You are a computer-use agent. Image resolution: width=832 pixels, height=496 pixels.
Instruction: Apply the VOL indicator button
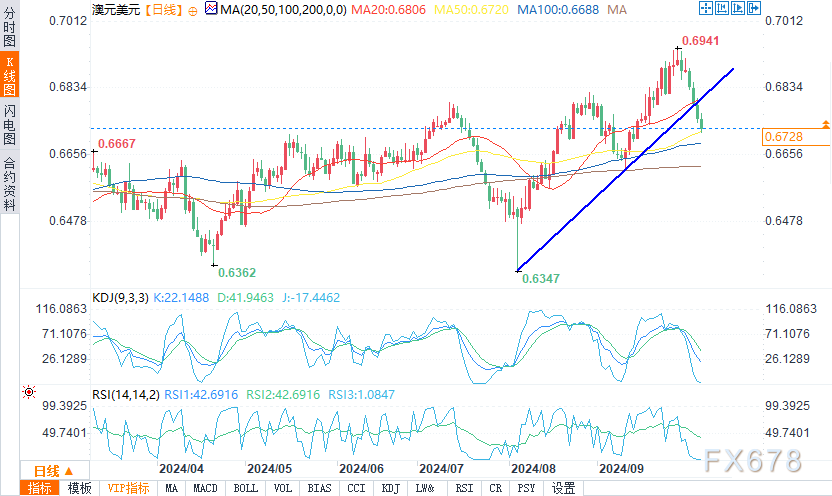pyautogui.click(x=283, y=488)
